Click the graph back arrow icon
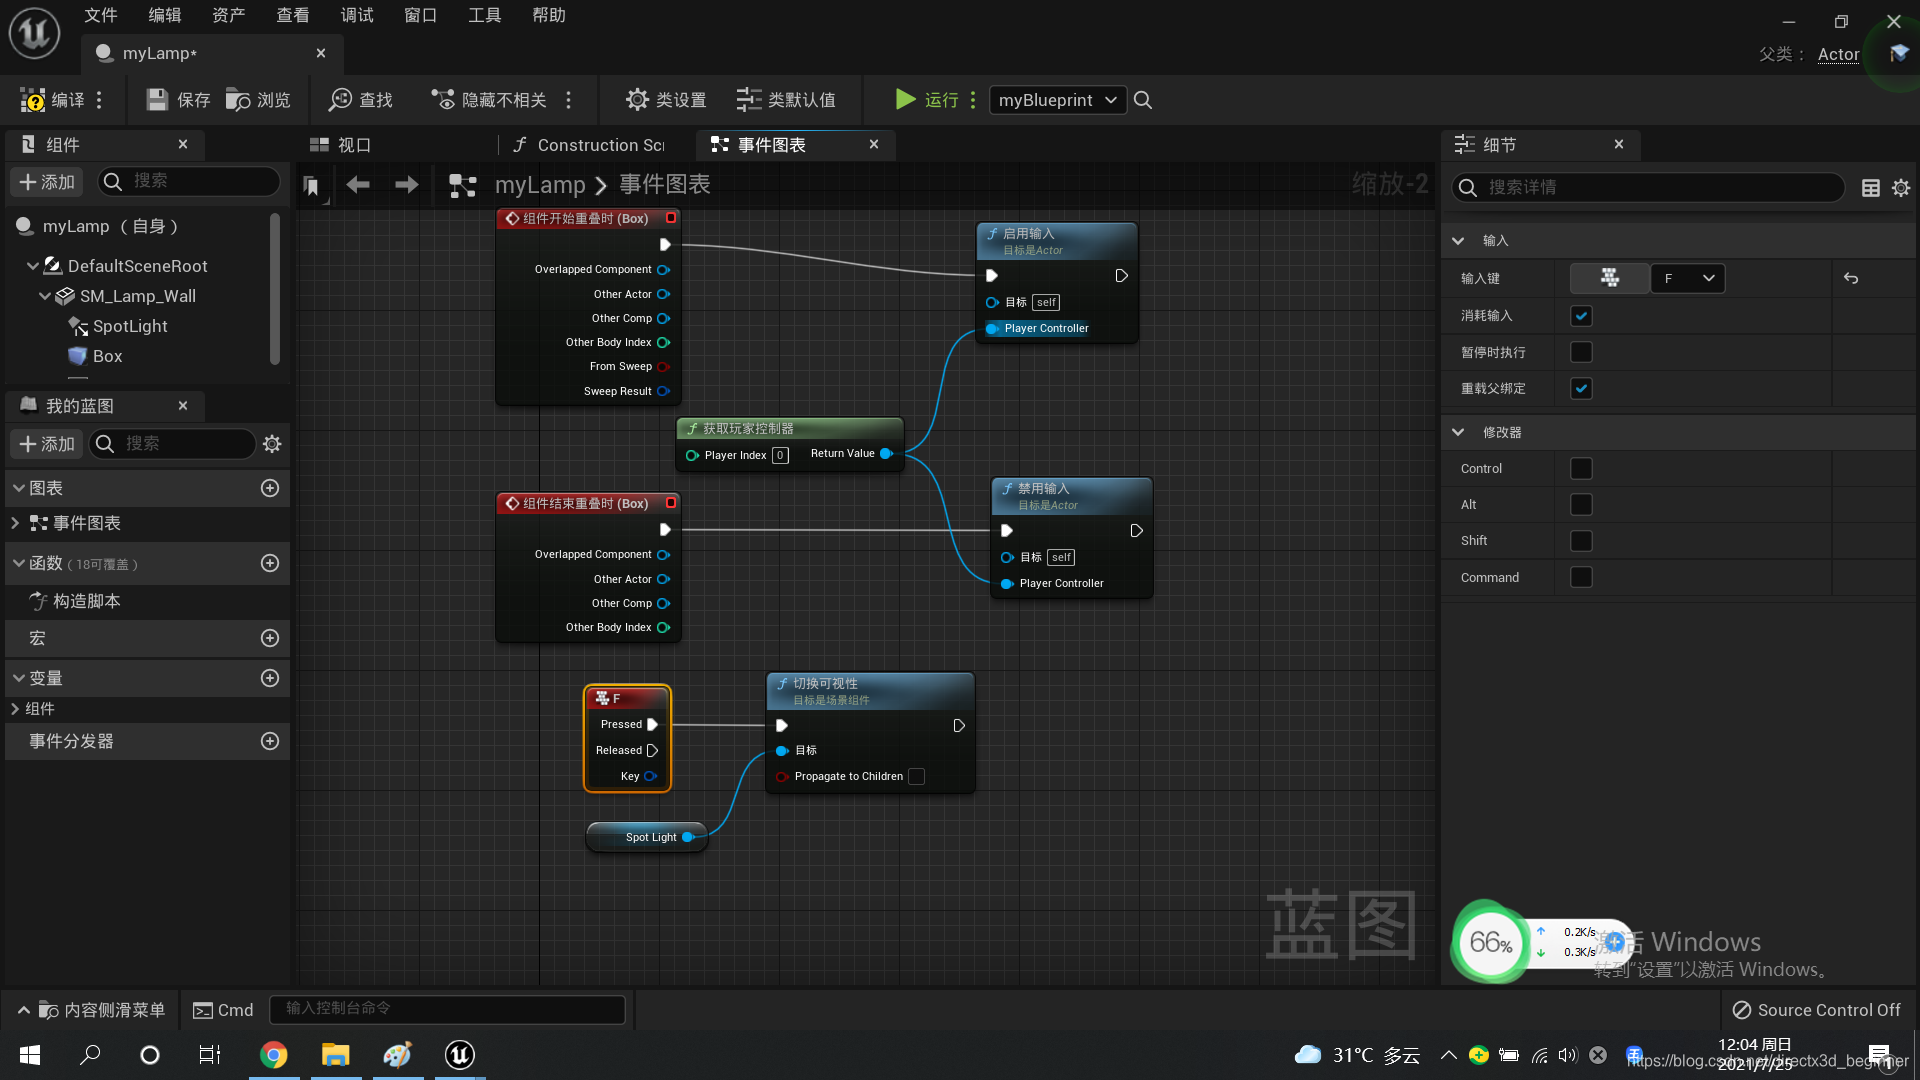This screenshot has height=1080, width=1920. 358,185
